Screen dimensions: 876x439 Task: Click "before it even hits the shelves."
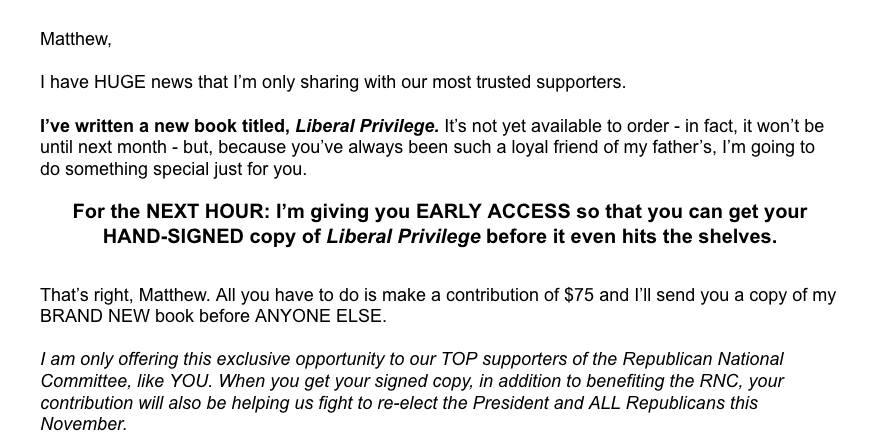[x=632, y=237]
